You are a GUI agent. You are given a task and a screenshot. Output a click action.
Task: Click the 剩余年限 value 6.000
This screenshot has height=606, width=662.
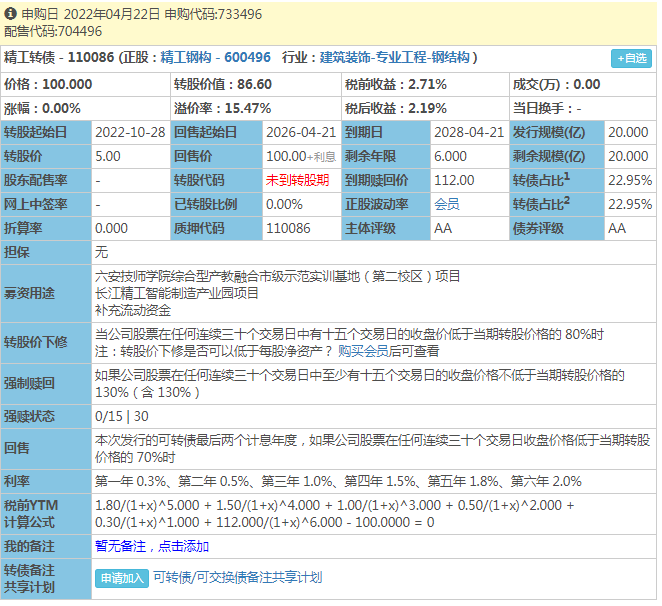point(450,156)
